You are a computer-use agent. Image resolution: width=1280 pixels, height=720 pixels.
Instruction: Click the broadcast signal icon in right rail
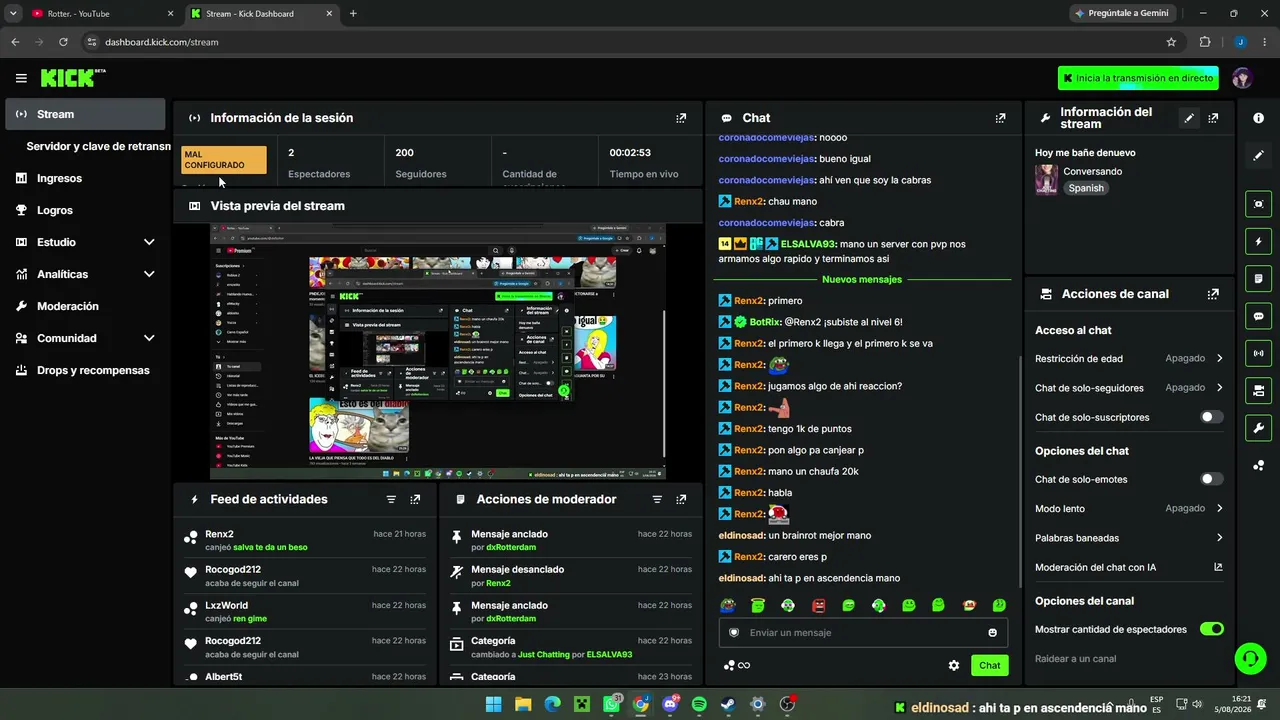point(1258,353)
